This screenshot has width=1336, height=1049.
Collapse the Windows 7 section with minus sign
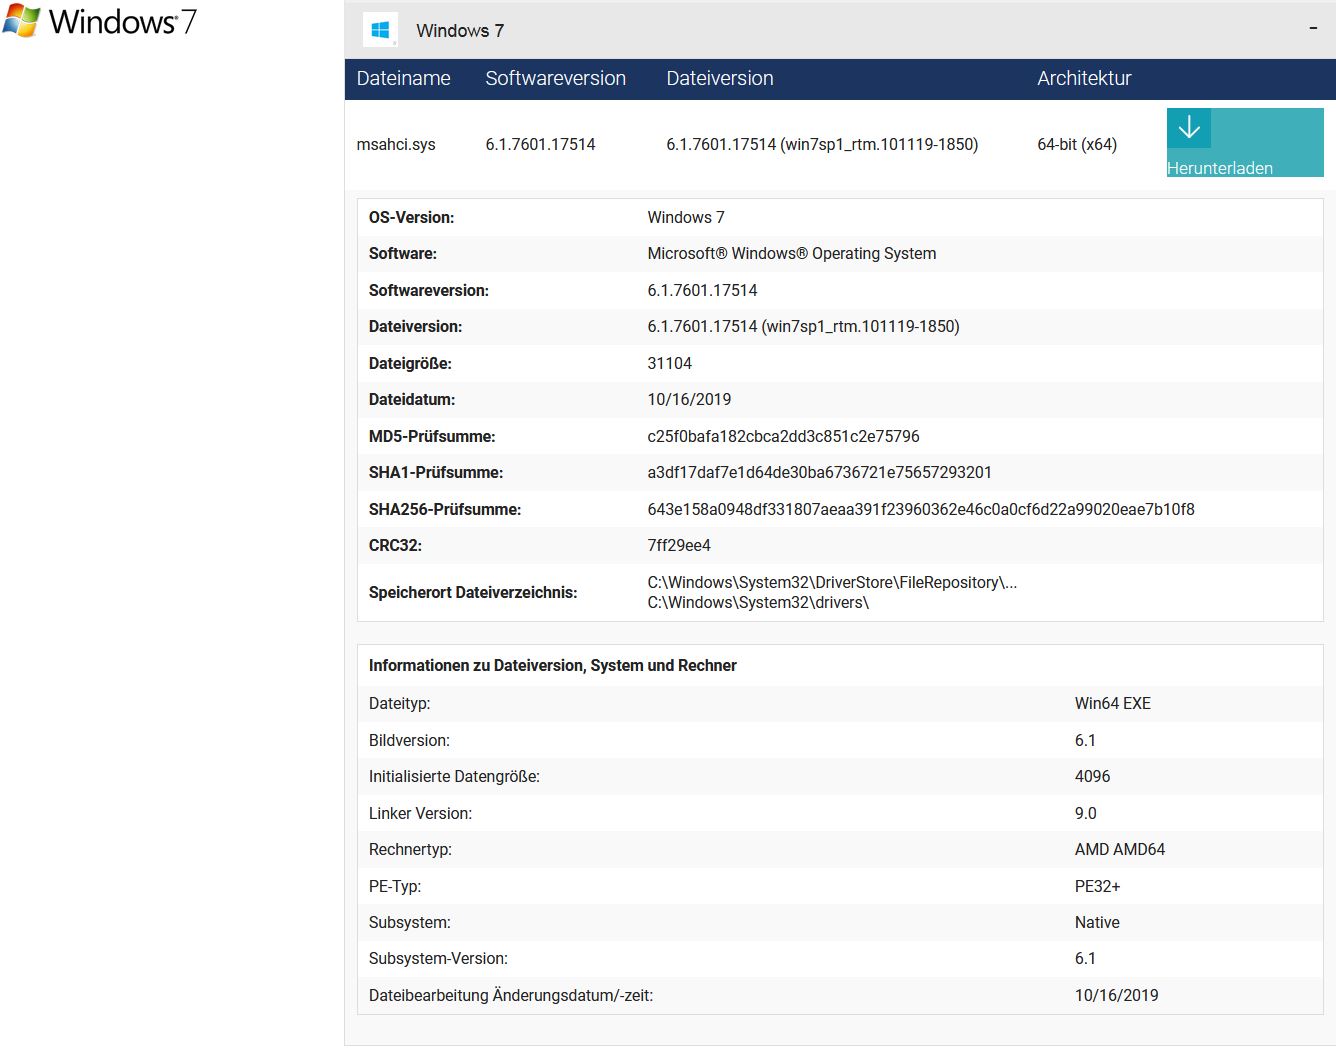[1313, 29]
